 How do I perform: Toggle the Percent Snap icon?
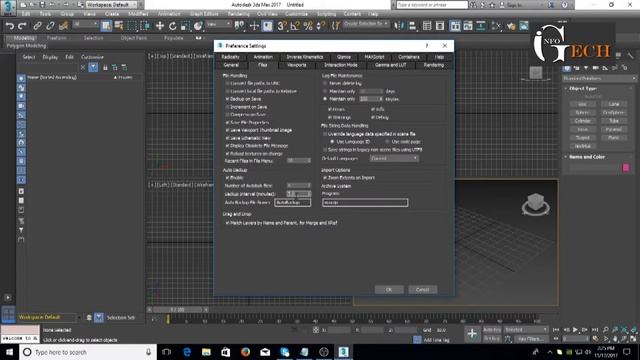pos(308,26)
